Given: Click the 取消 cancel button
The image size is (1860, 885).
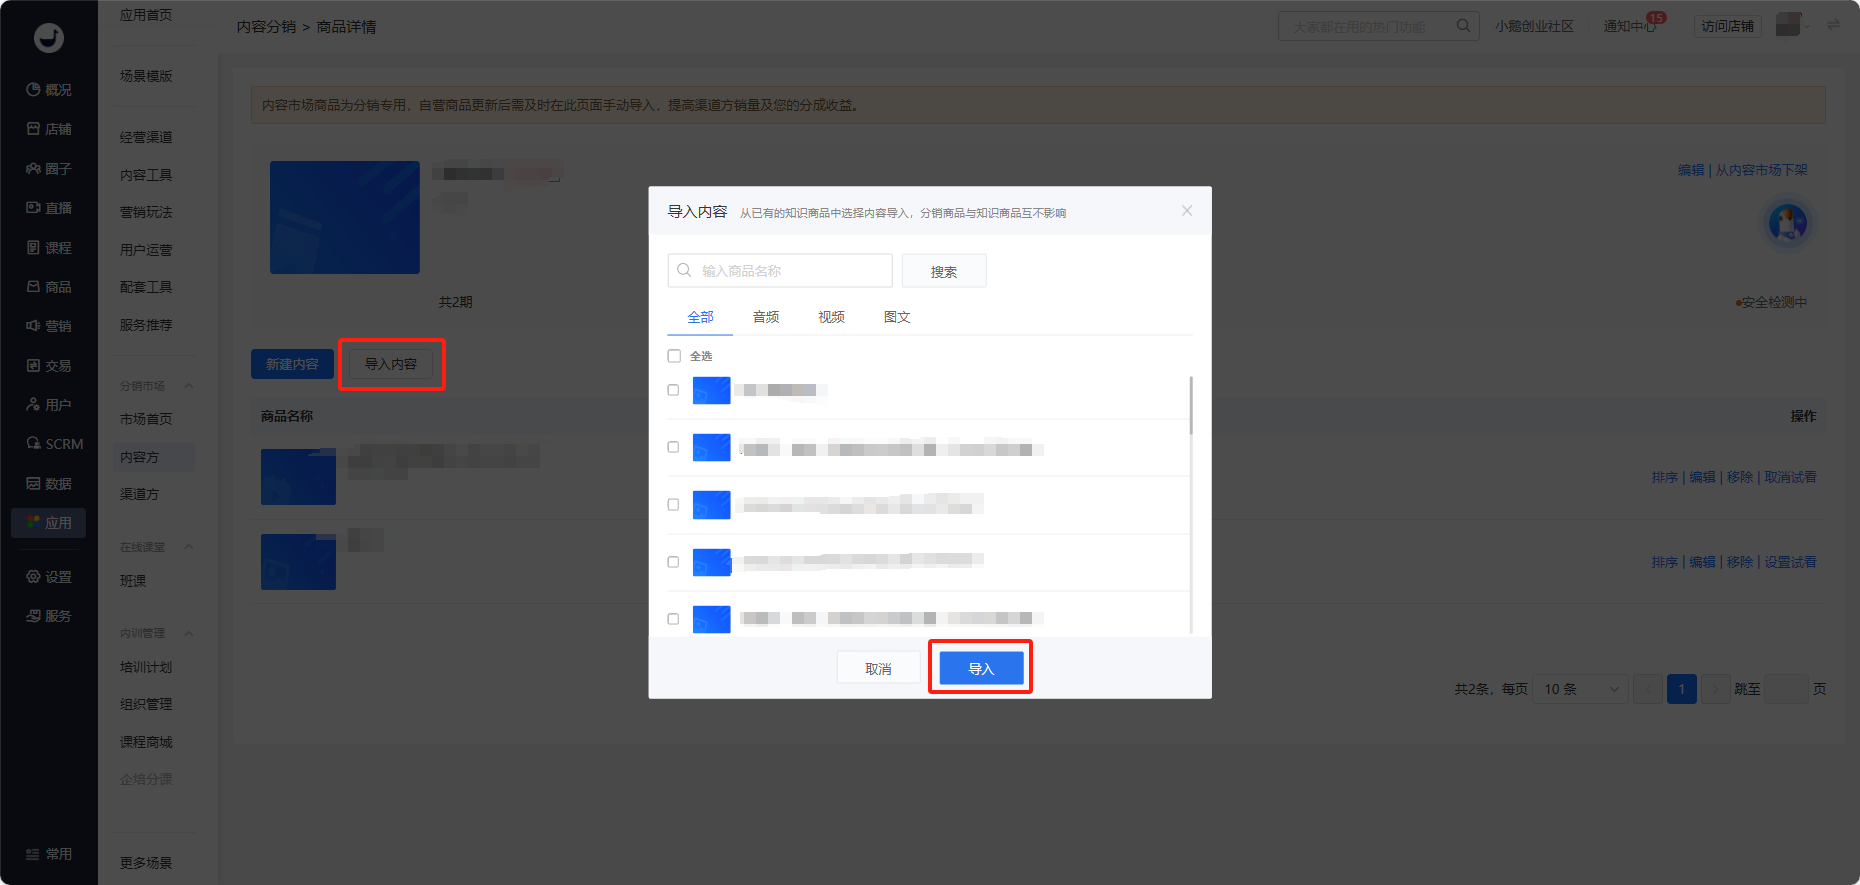Looking at the screenshot, I should 878,668.
